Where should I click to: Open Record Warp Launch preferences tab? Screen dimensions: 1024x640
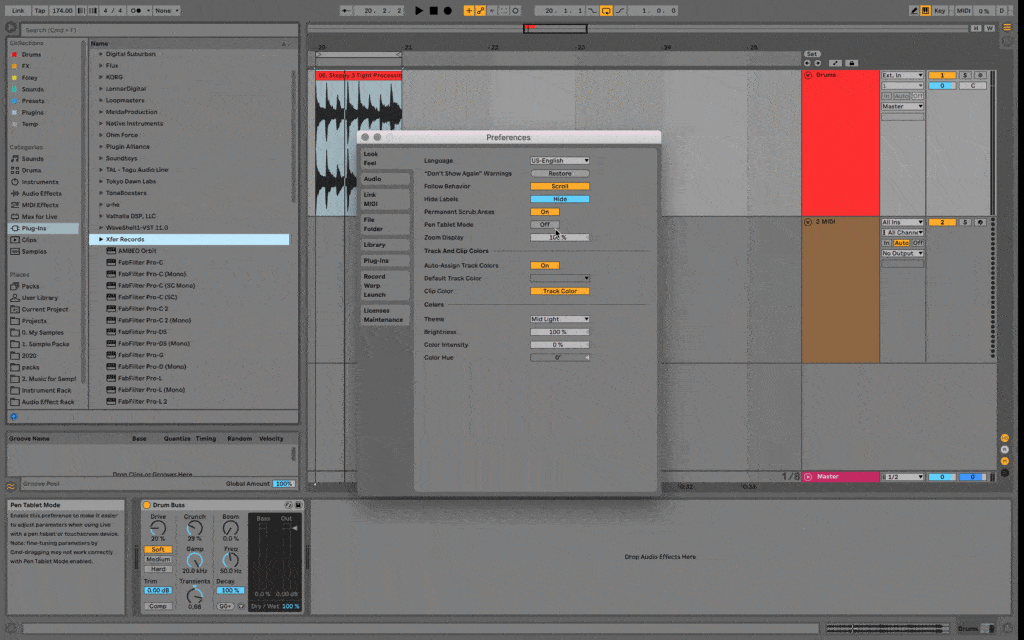(x=385, y=285)
